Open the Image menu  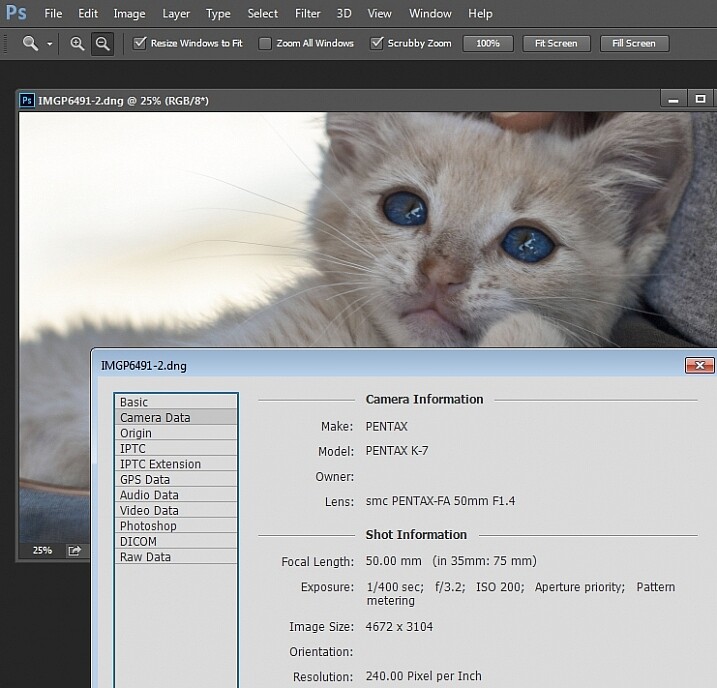(129, 14)
